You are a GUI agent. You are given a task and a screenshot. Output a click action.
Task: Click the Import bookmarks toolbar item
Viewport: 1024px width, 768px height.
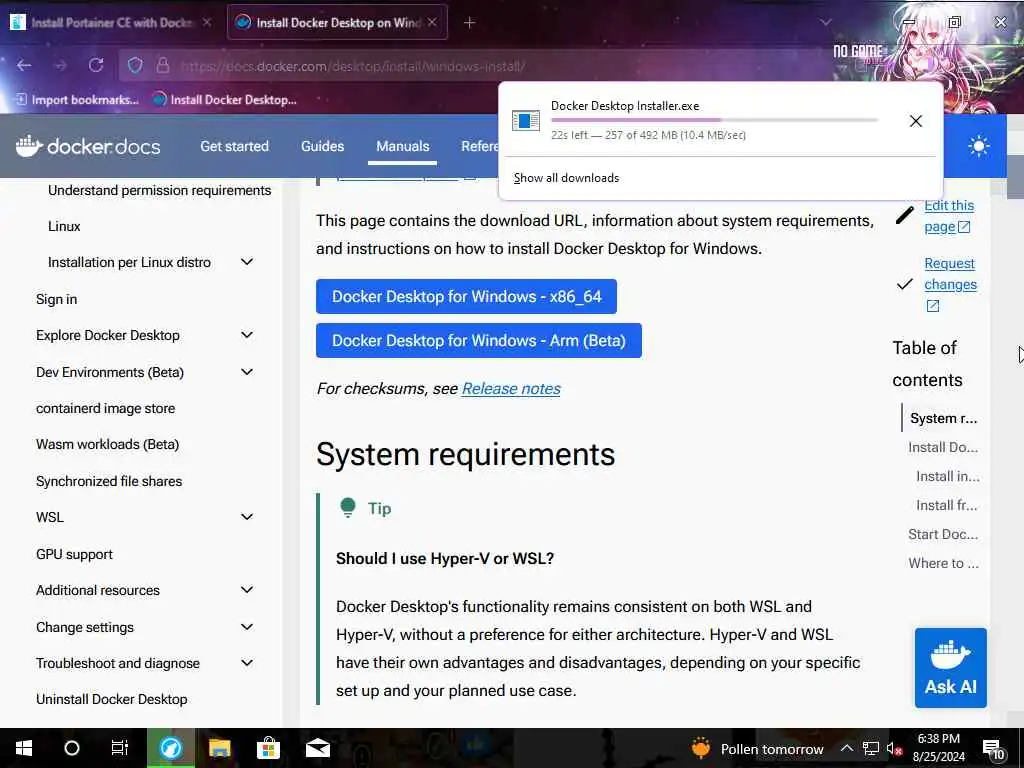click(x=77, y=99)
